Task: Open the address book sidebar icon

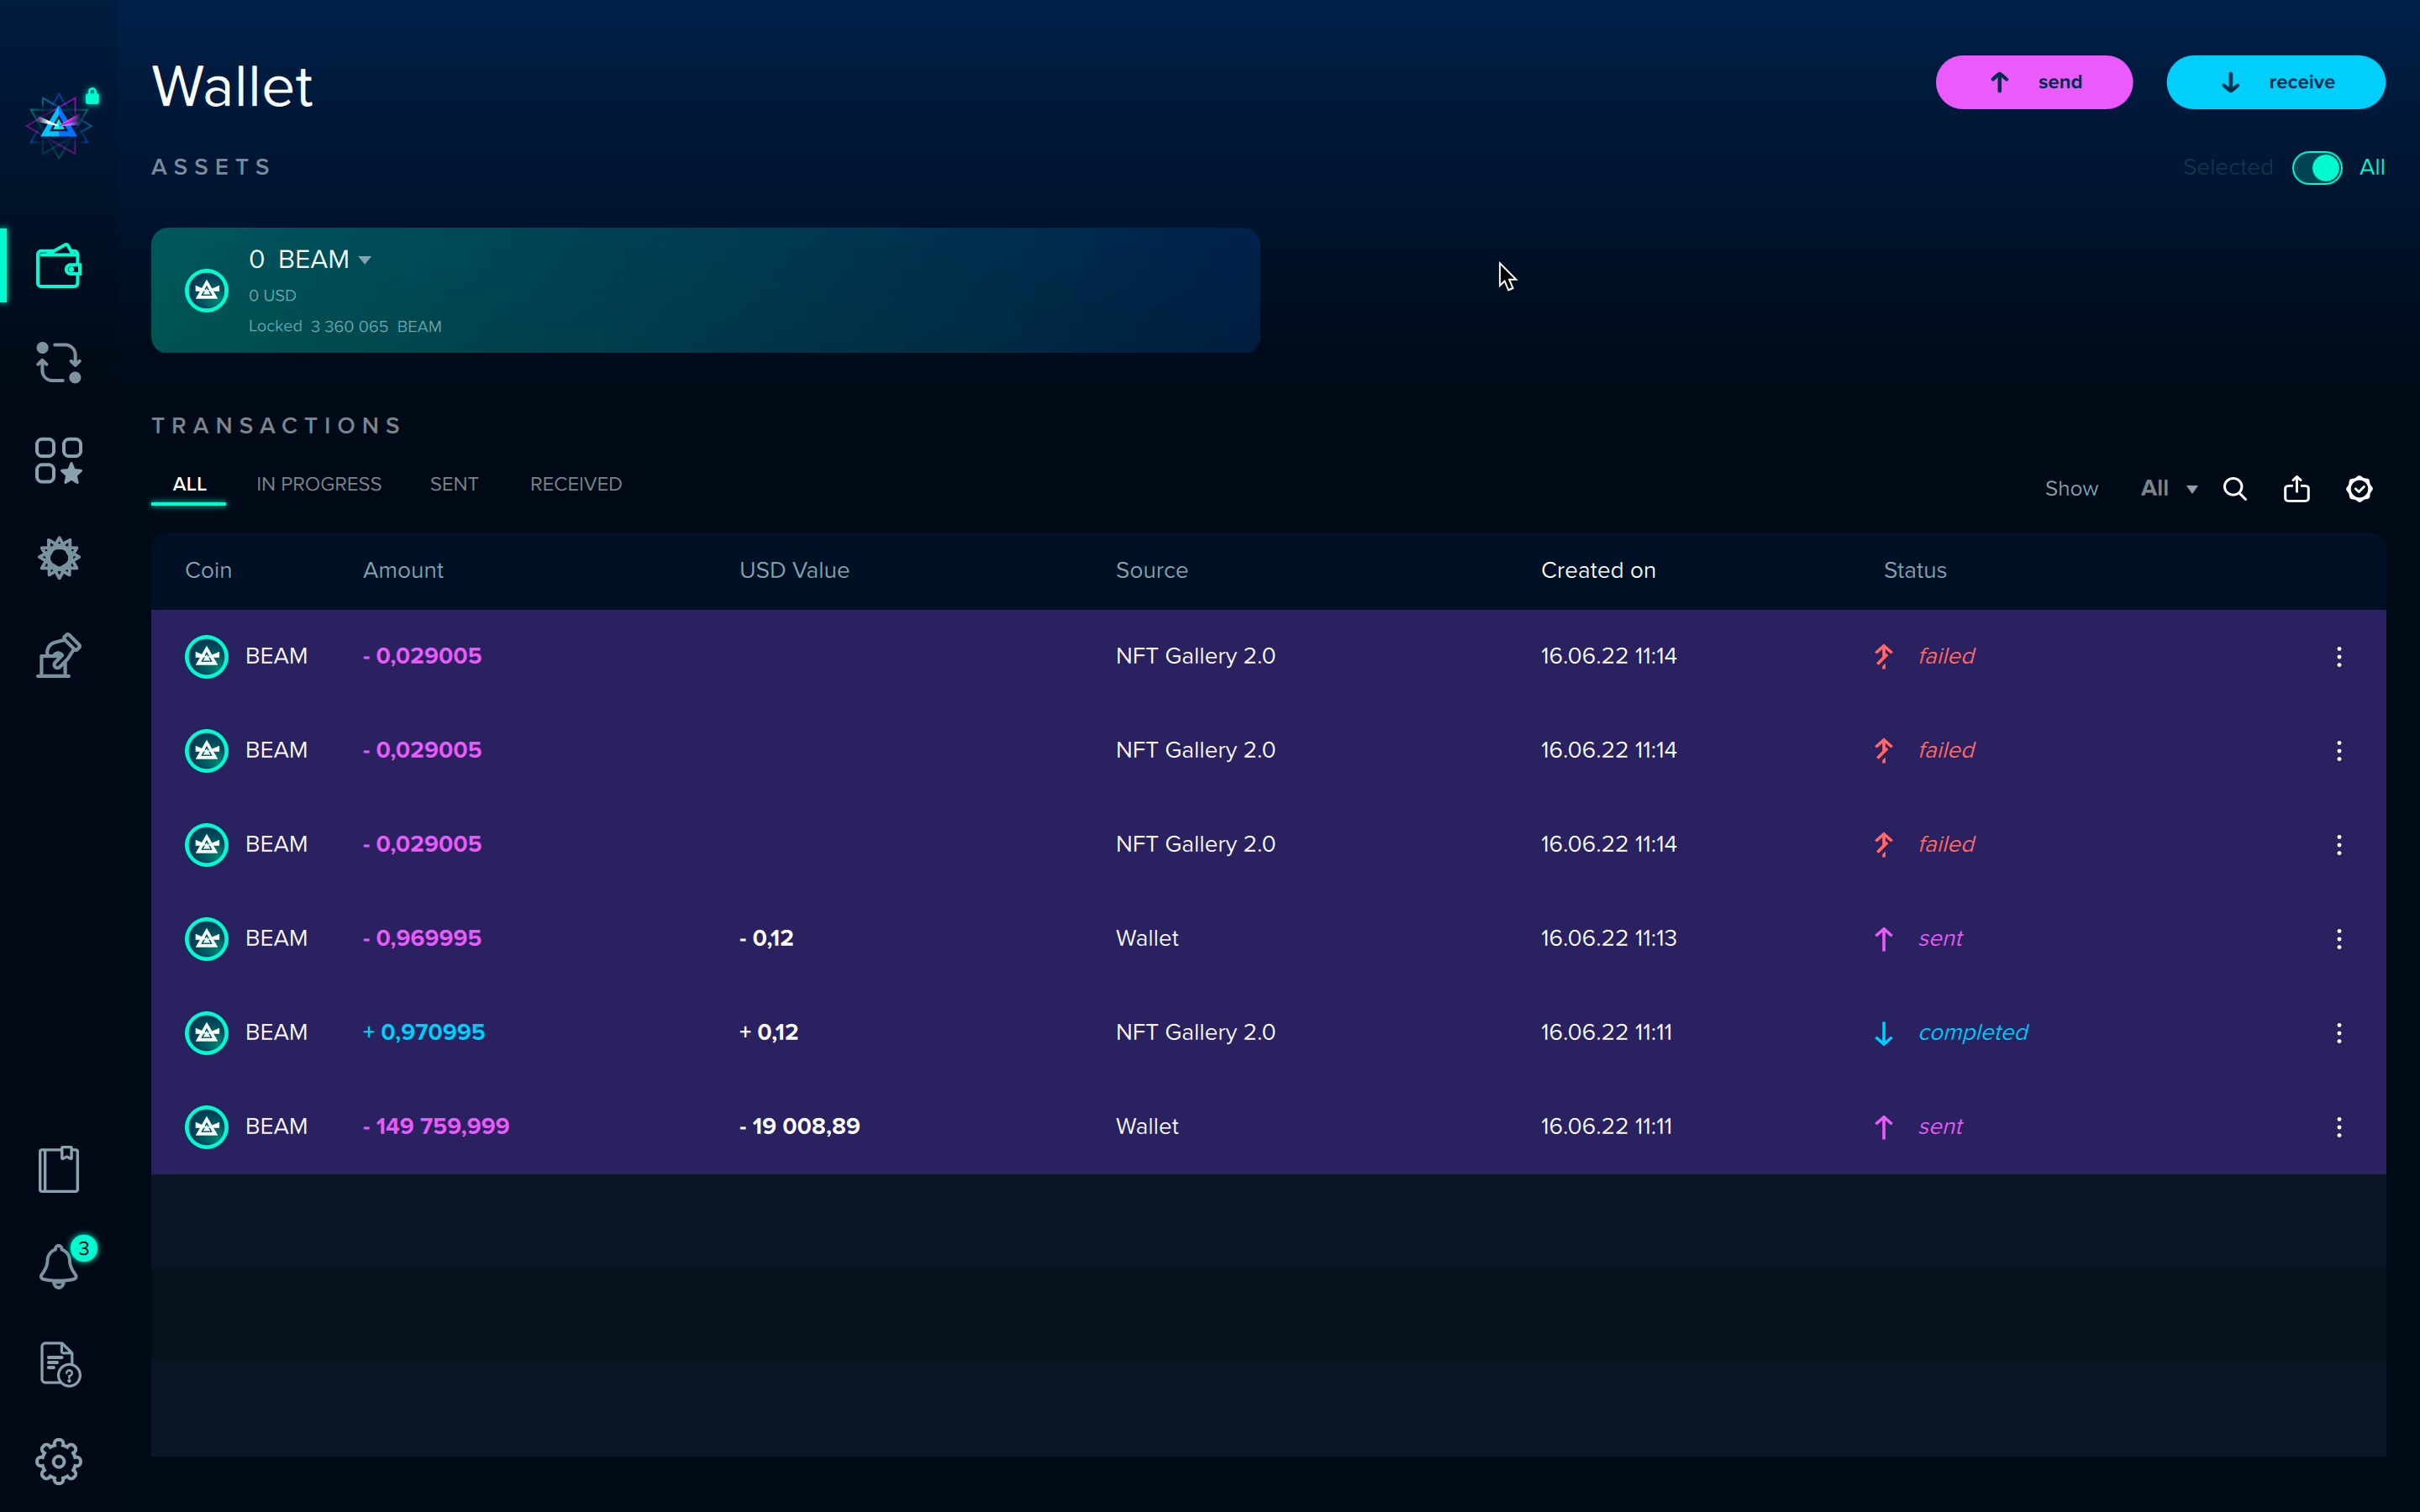Action: coord(58,1169)
